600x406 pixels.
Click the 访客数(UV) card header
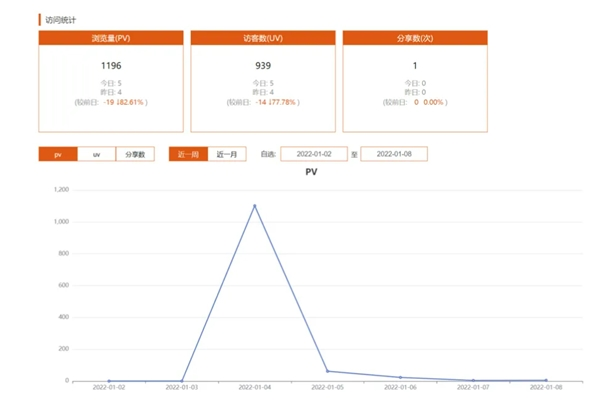point(263,38)
